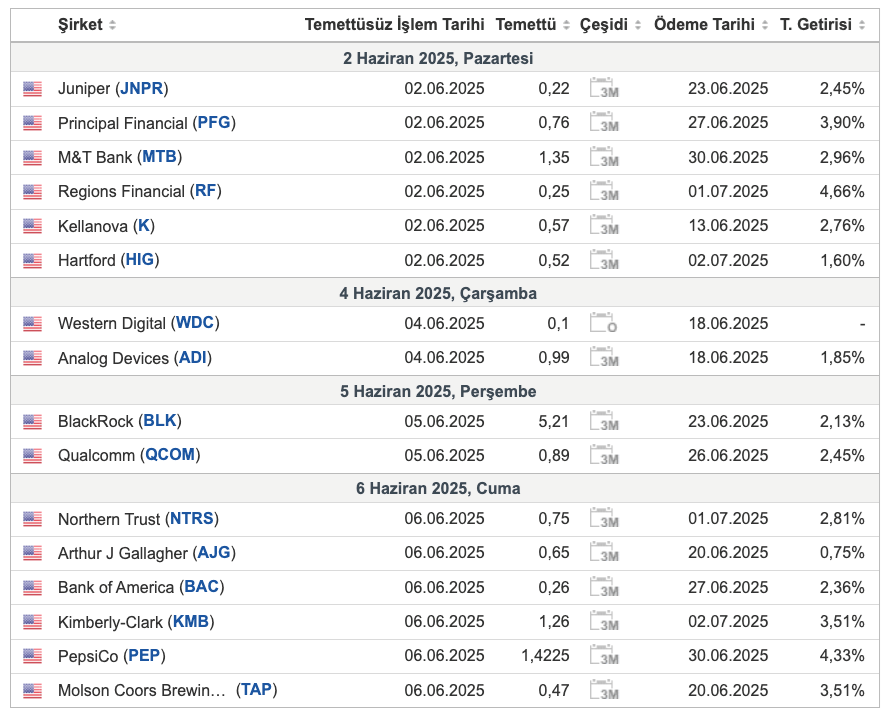Click M&T Bank's dividend value 1,35

[554, 157]
